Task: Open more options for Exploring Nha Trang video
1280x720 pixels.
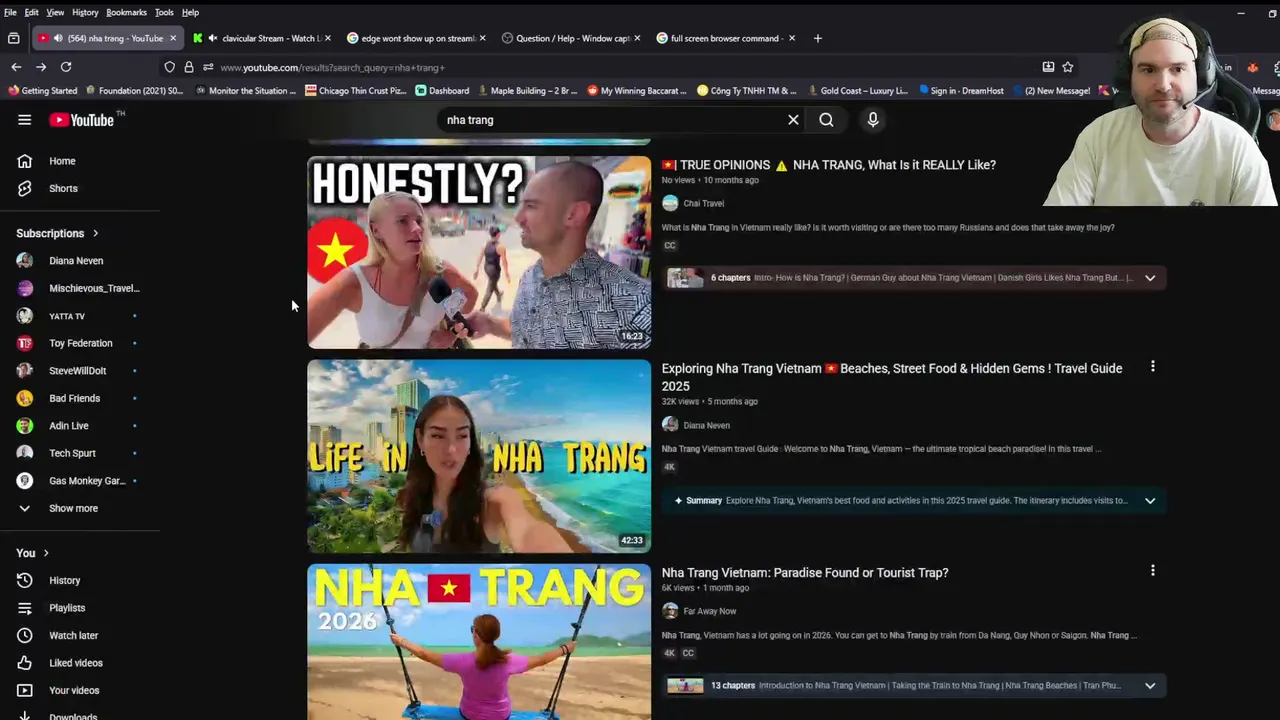Action: coord(1153,367)
